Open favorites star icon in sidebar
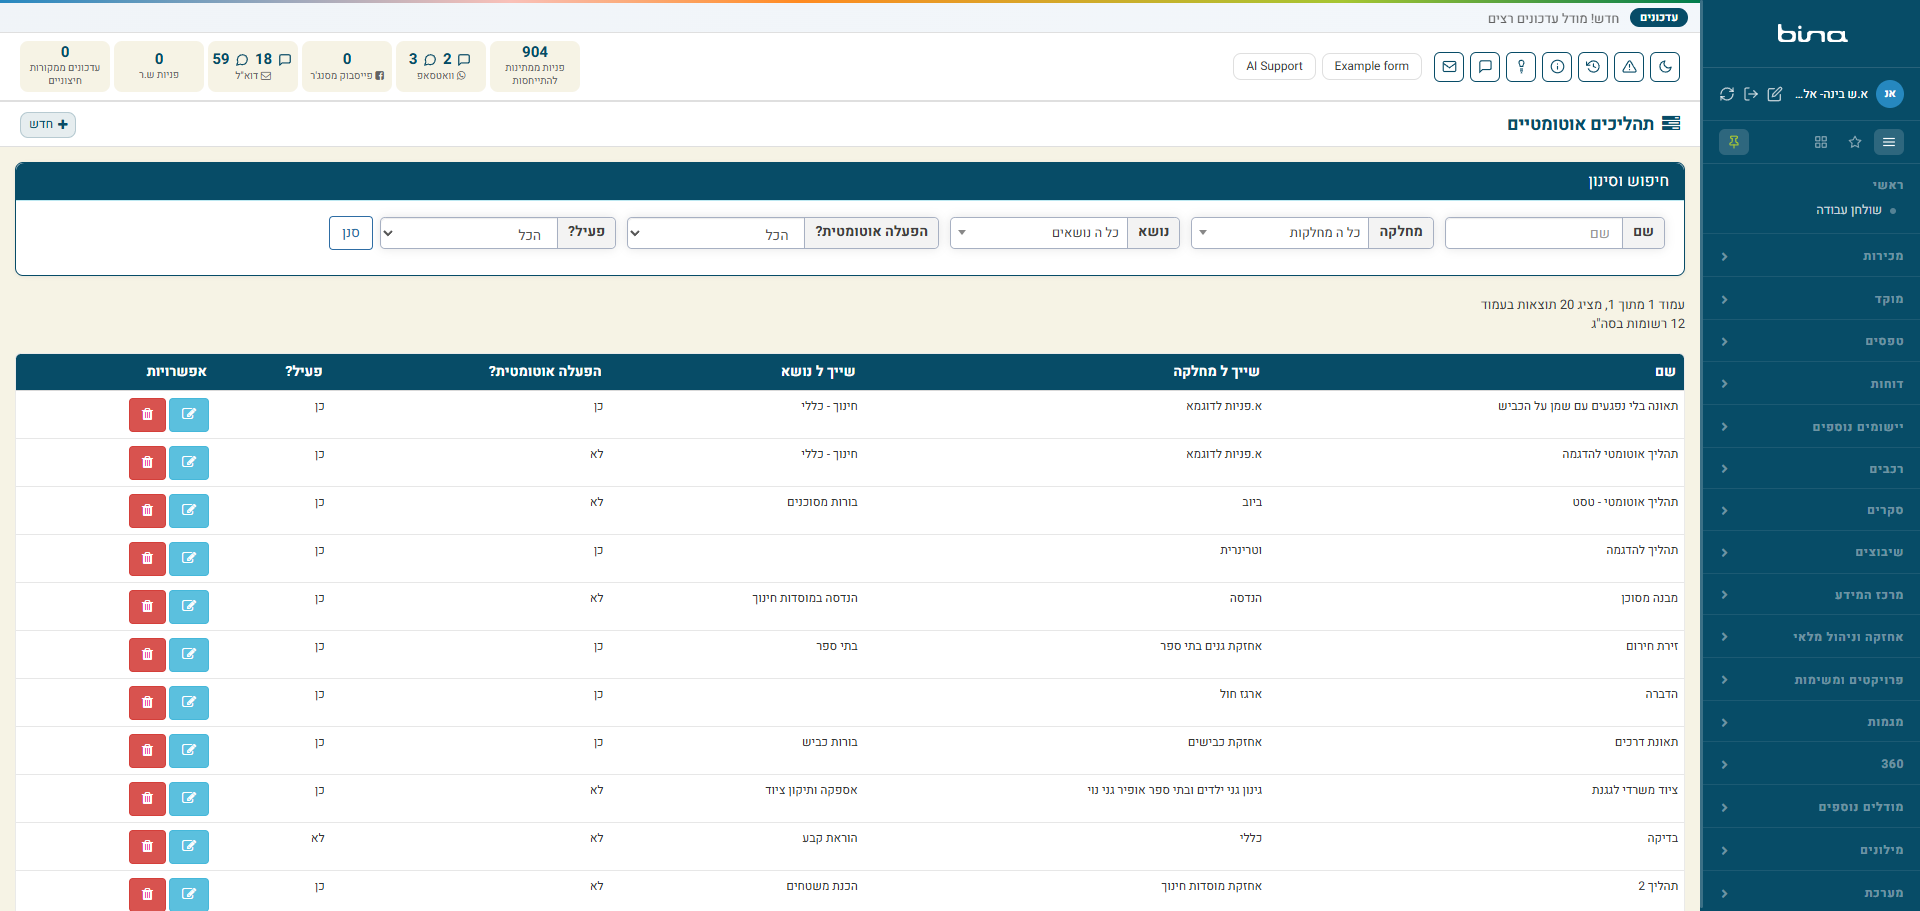The width and height of the screenshot is (1920, 911). click(1855, 142)
